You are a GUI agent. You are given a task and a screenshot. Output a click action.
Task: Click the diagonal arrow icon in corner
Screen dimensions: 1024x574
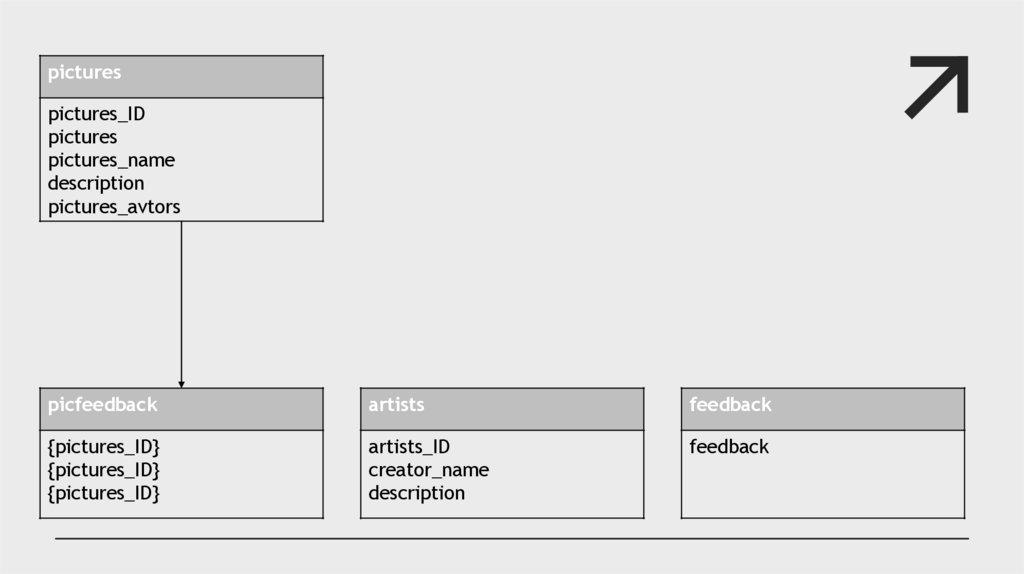(938, 86)
